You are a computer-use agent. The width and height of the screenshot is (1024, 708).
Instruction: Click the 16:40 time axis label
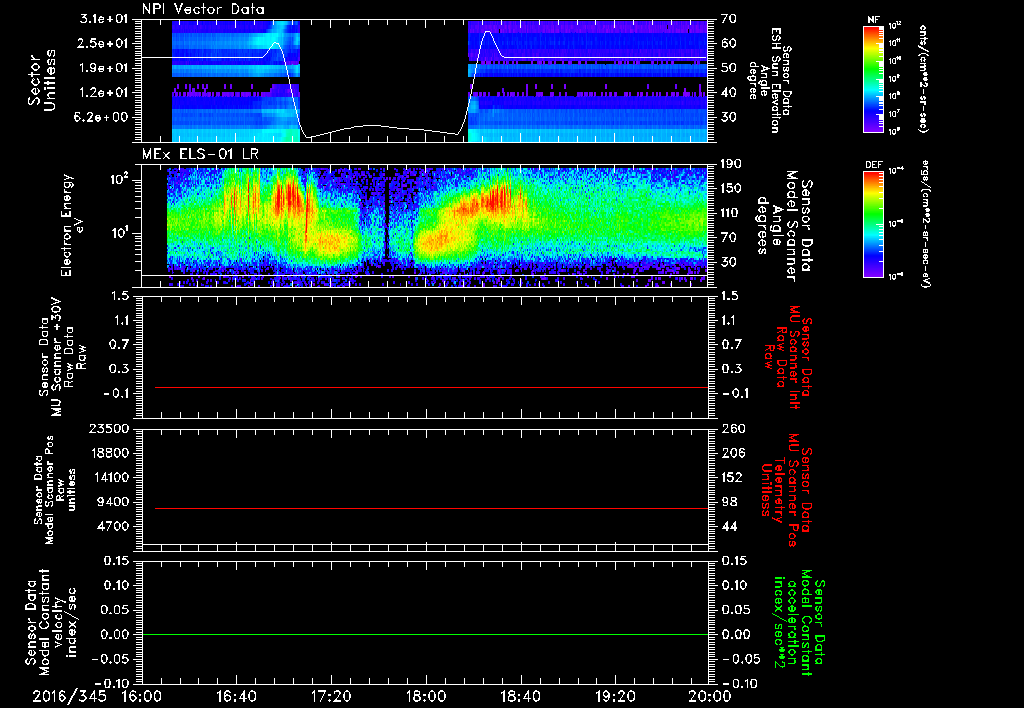pos(236,696)
